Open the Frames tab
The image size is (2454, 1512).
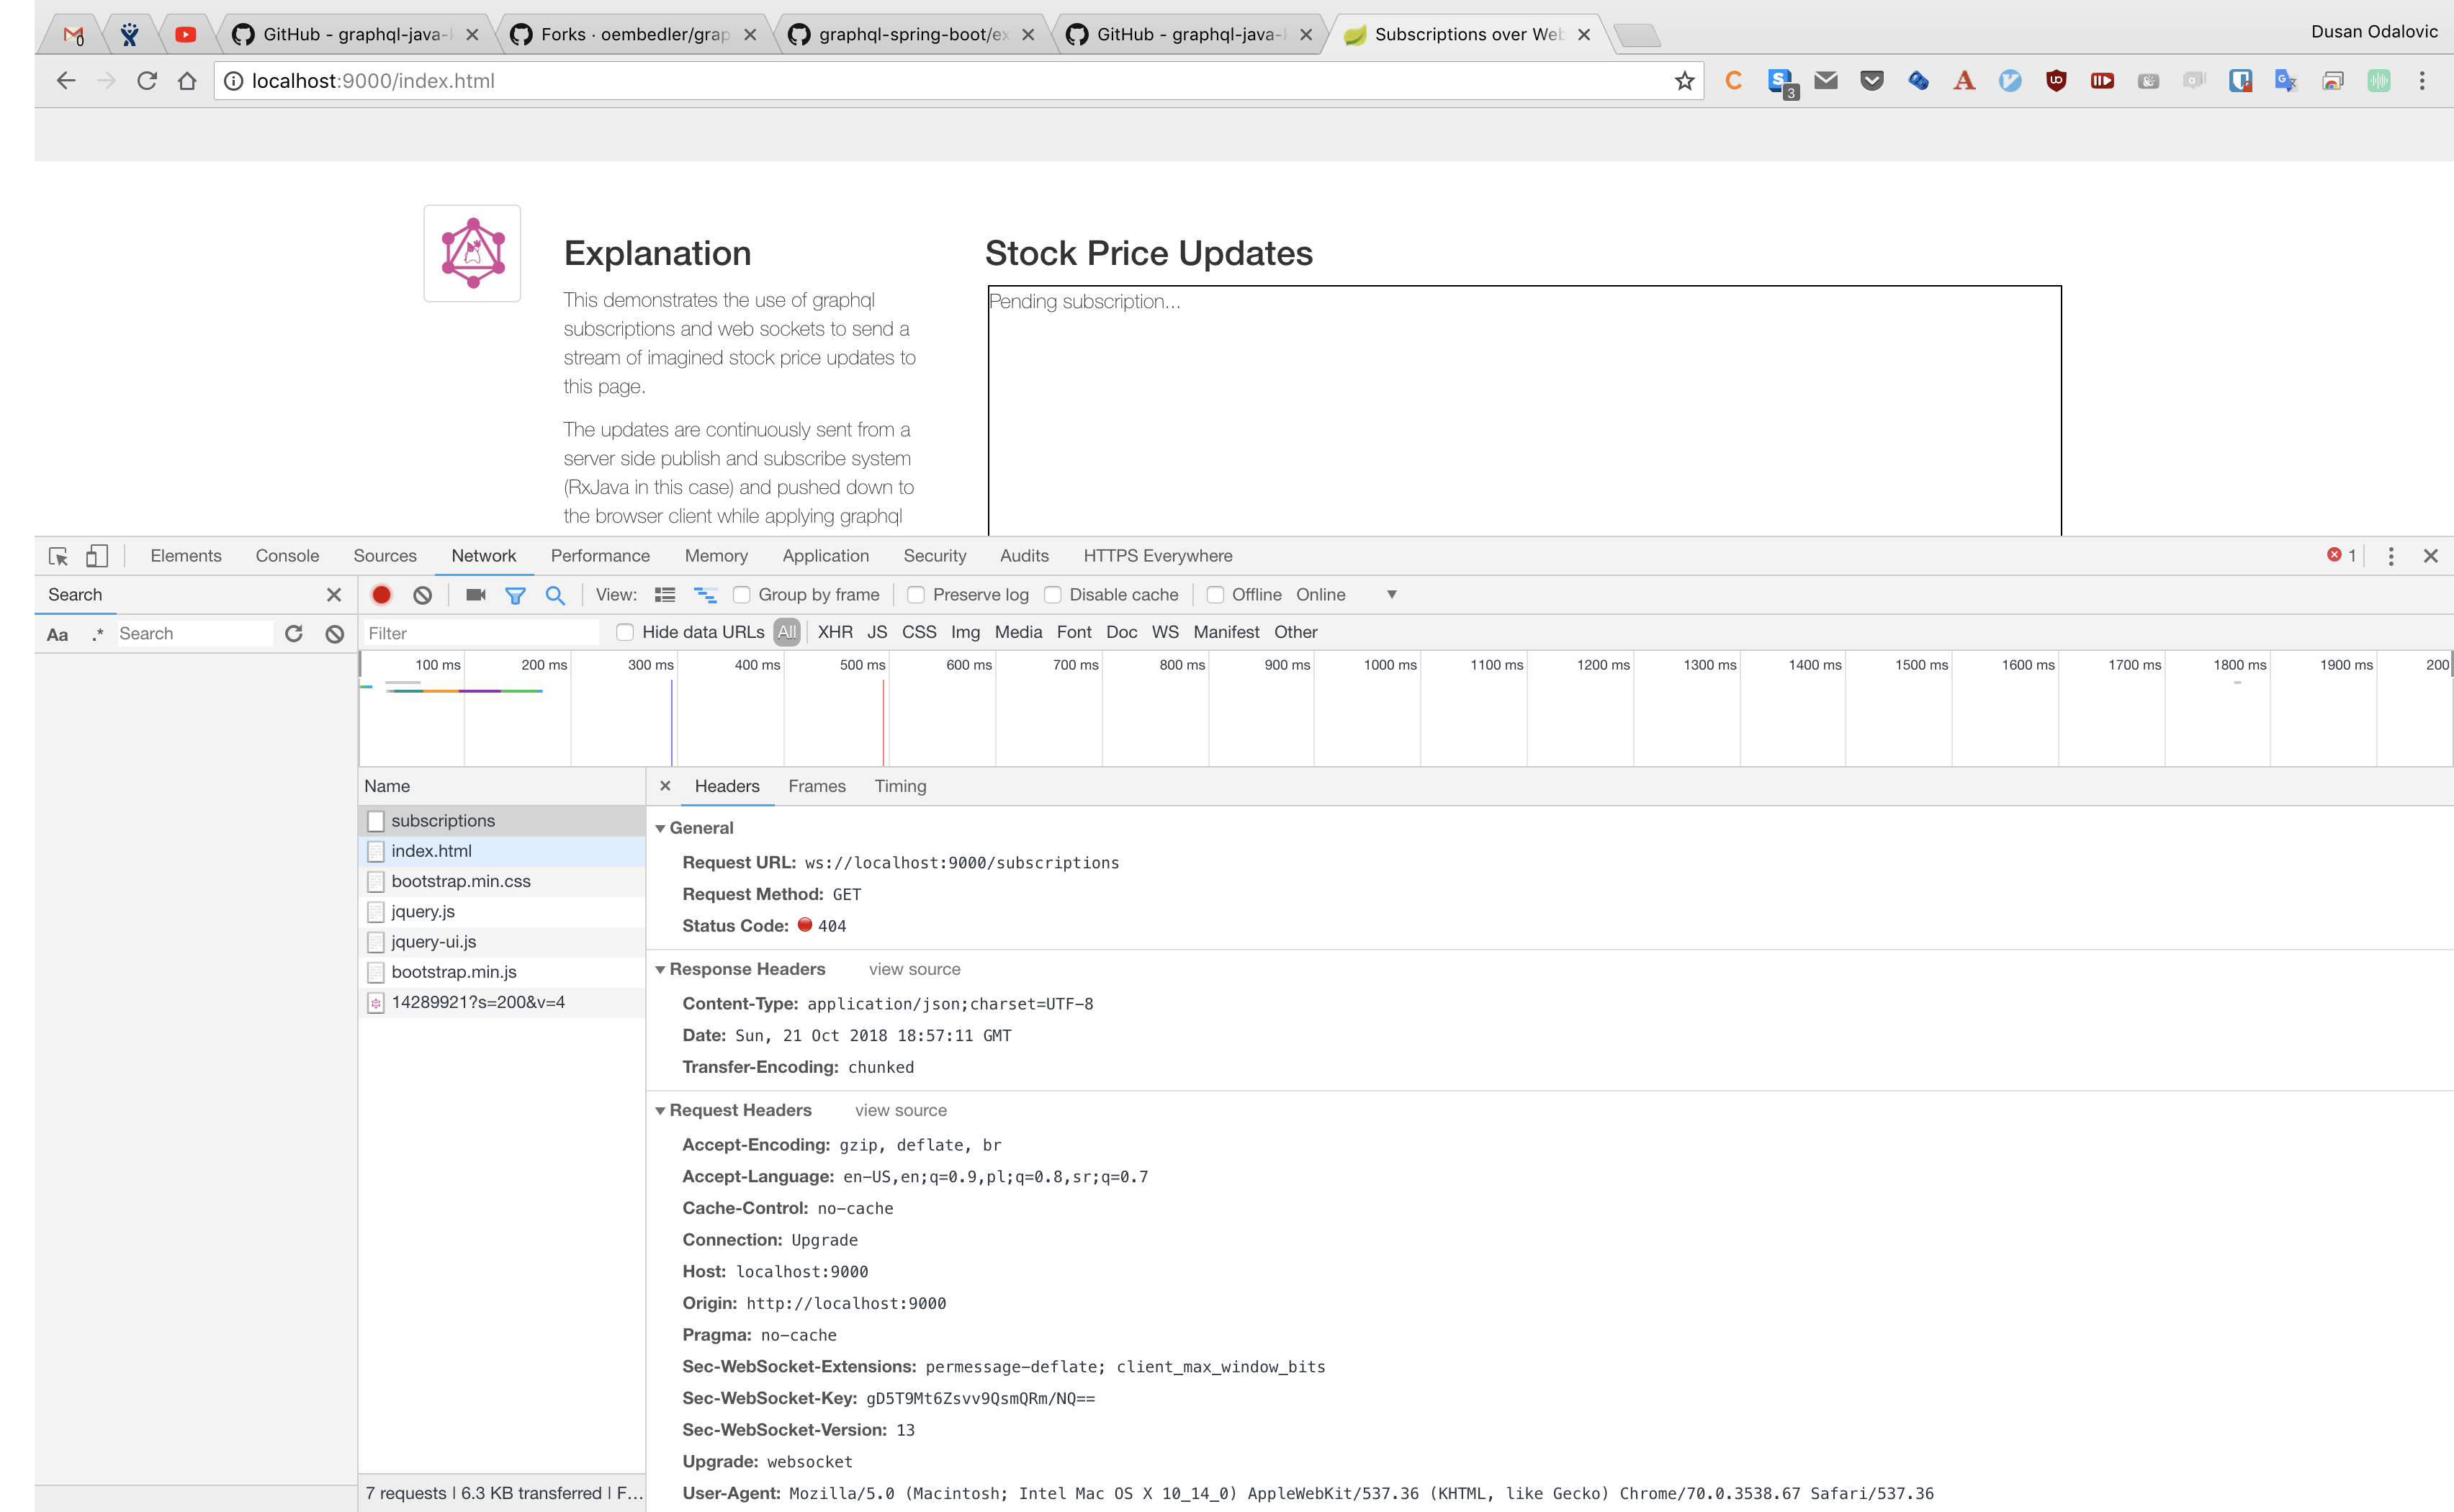point(816,786)
